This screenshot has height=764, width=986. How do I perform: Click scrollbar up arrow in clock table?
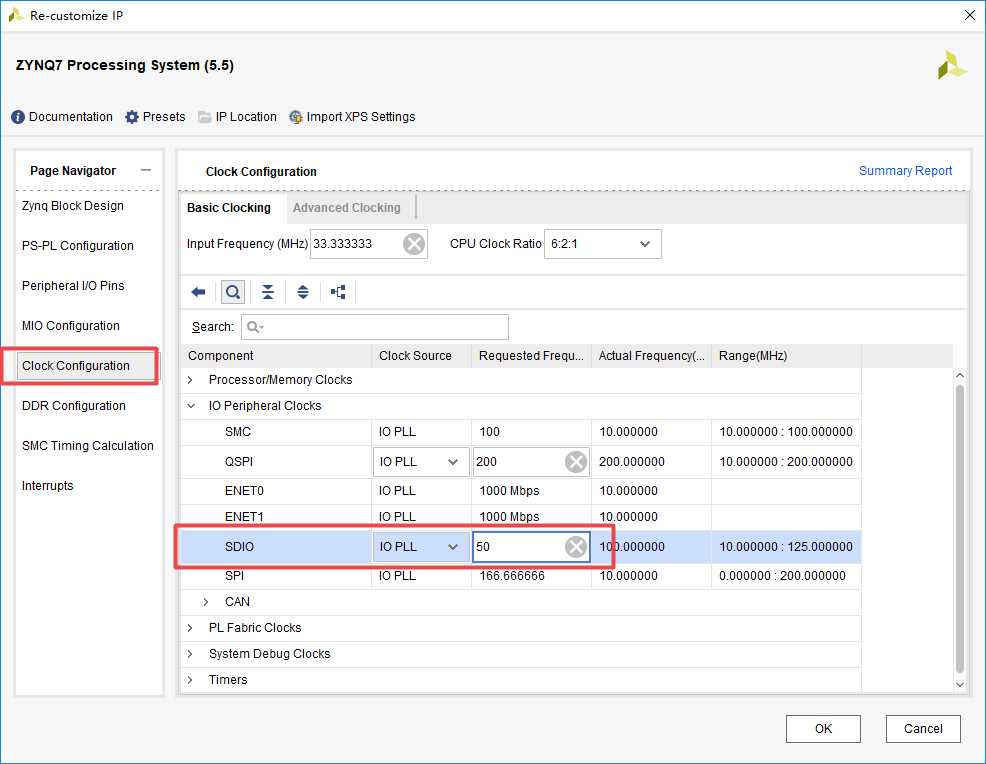pyautogui.click(x=960, y=375)
